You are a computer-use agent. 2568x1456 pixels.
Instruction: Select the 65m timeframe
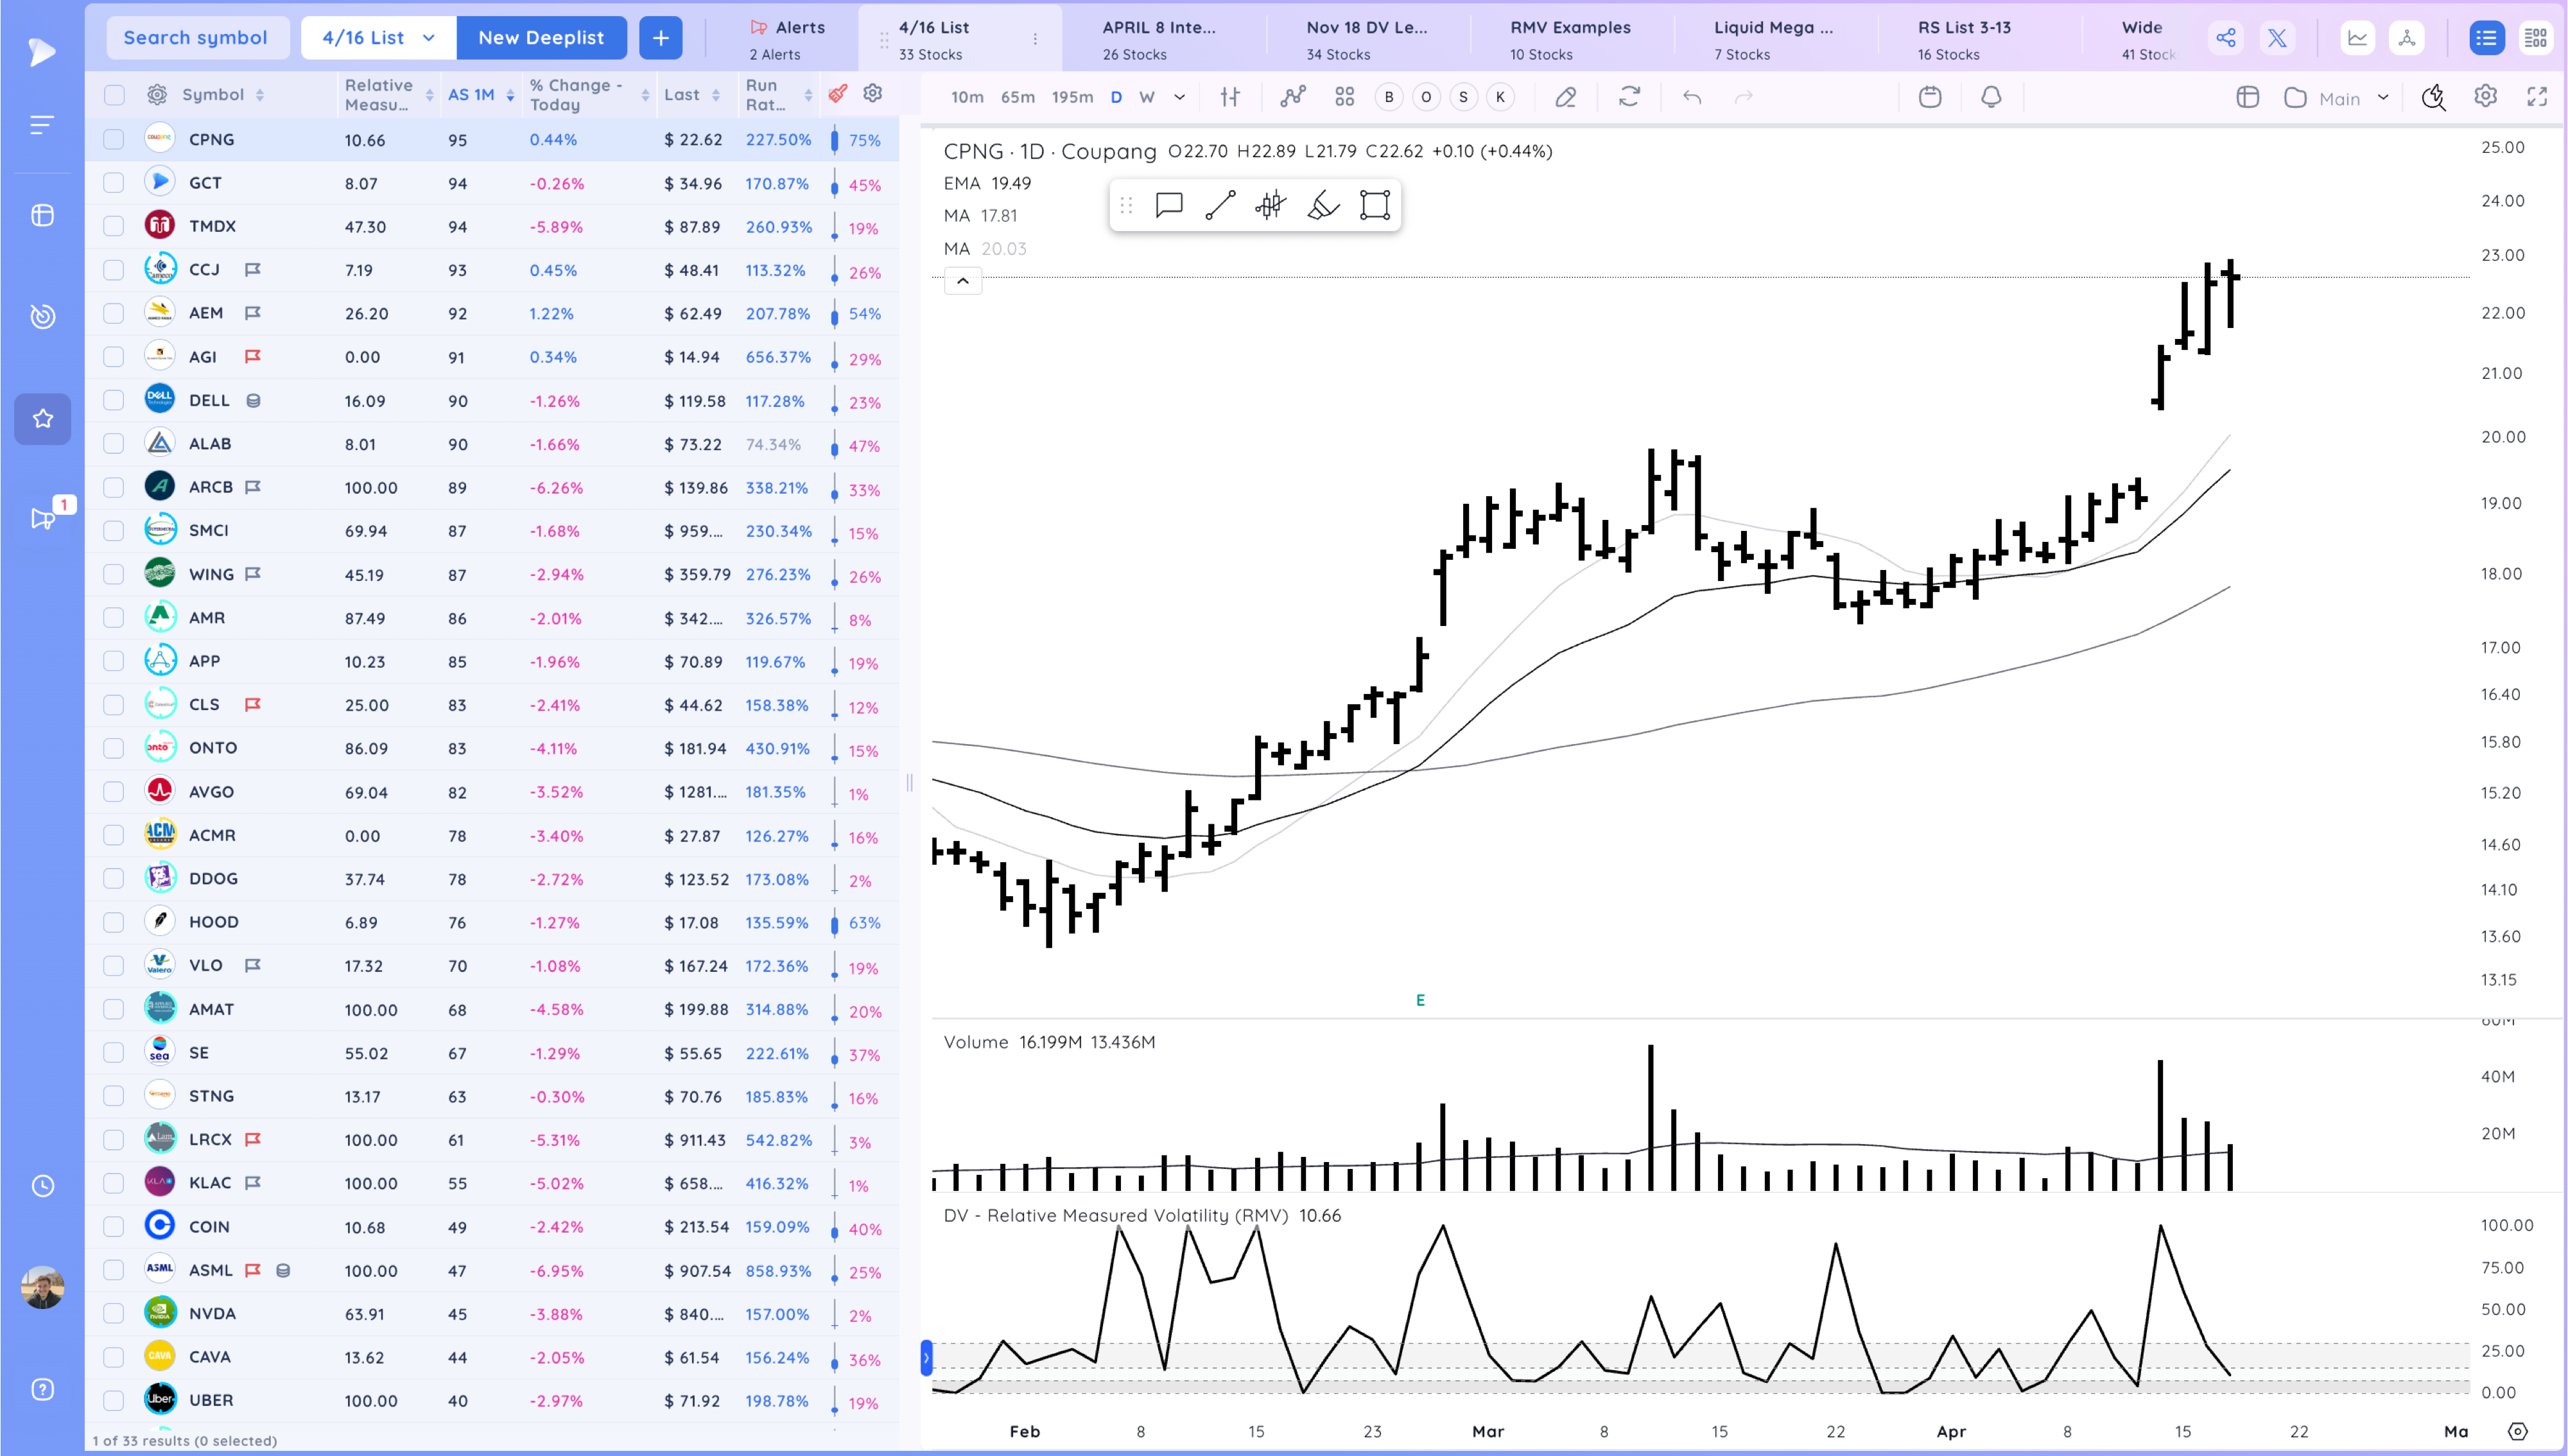pos(1018,97)
